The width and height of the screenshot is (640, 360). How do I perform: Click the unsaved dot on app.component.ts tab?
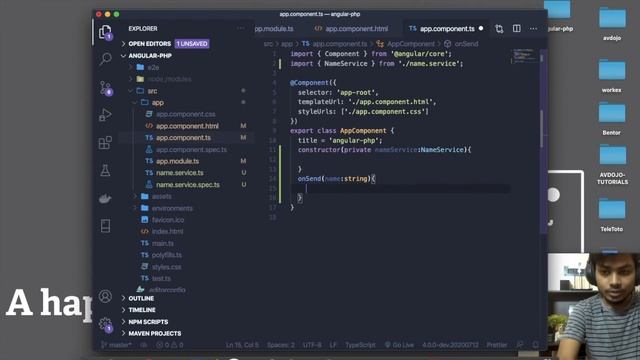481,28
